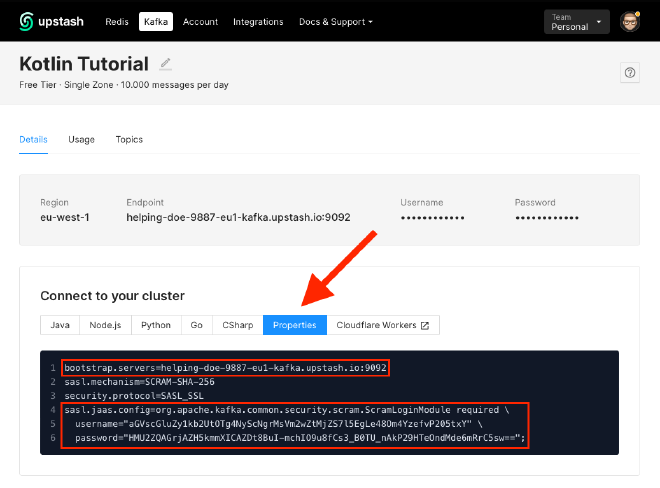This screenshot has width=660, height=488.
Task: Show Node.js connection snippet
Action: point(105,325)
